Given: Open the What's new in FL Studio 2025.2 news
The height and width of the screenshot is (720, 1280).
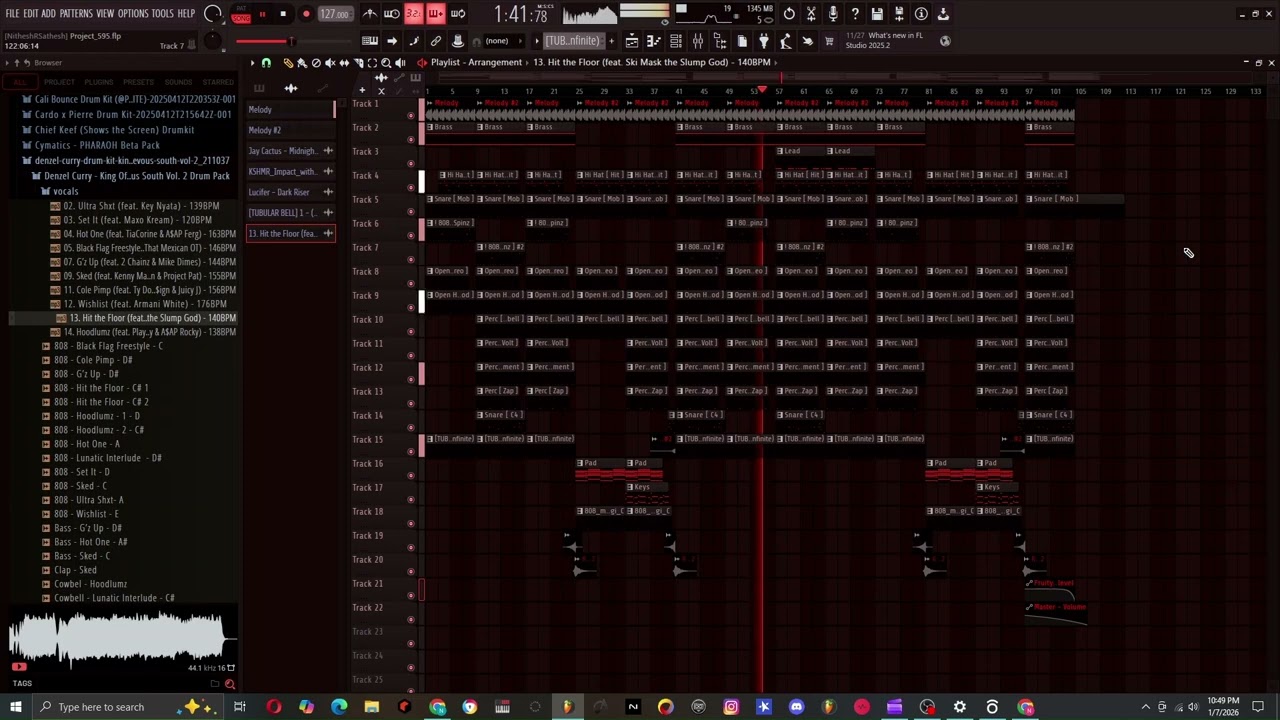Looking at the screenshot, I should 886,40.
